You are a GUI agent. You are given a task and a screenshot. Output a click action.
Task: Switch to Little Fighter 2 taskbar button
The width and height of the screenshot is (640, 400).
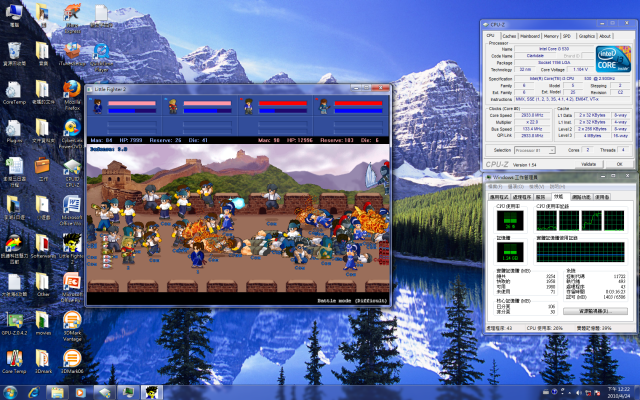(x=151, y=393)
